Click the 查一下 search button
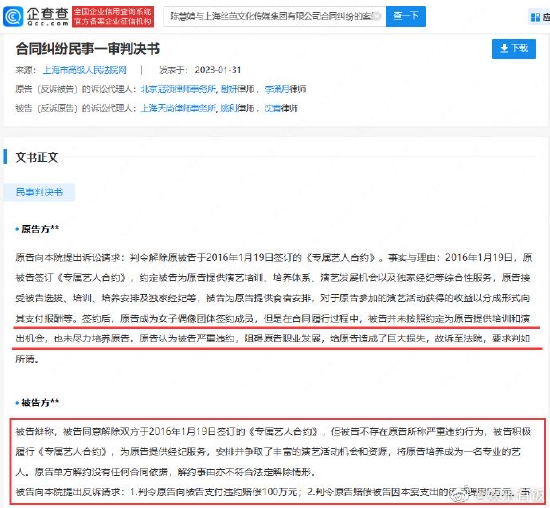Image resolution: width=550 pixels, height=508 pixels. (406, 16)
